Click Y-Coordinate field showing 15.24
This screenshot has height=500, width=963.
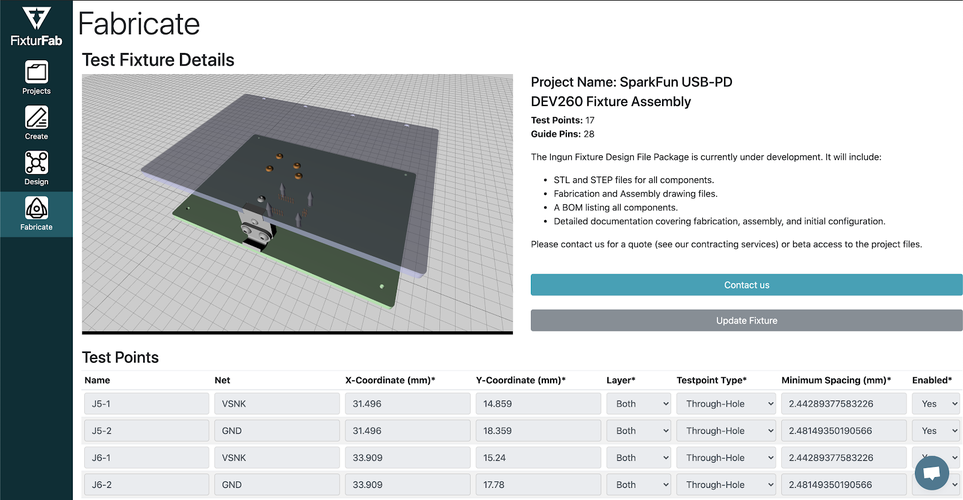[x=539, y=458]
